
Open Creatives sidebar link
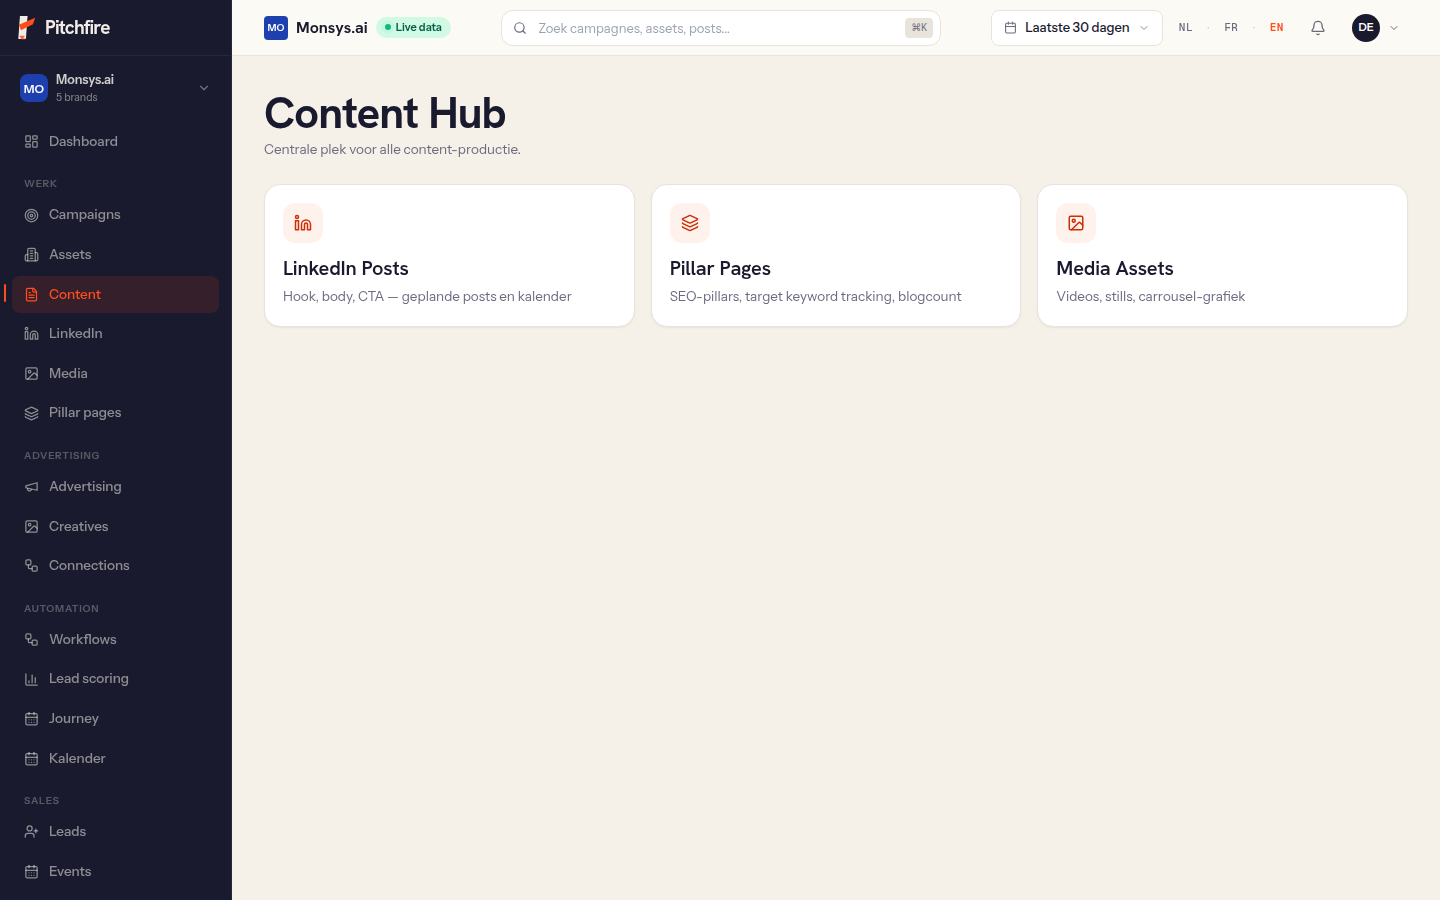click(x=116, y=527)
